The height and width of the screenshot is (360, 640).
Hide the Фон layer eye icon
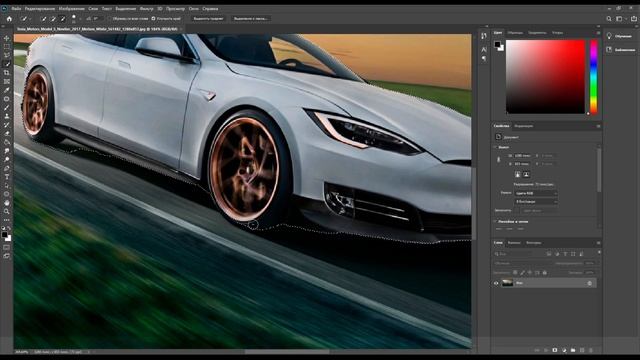[496, 283]
